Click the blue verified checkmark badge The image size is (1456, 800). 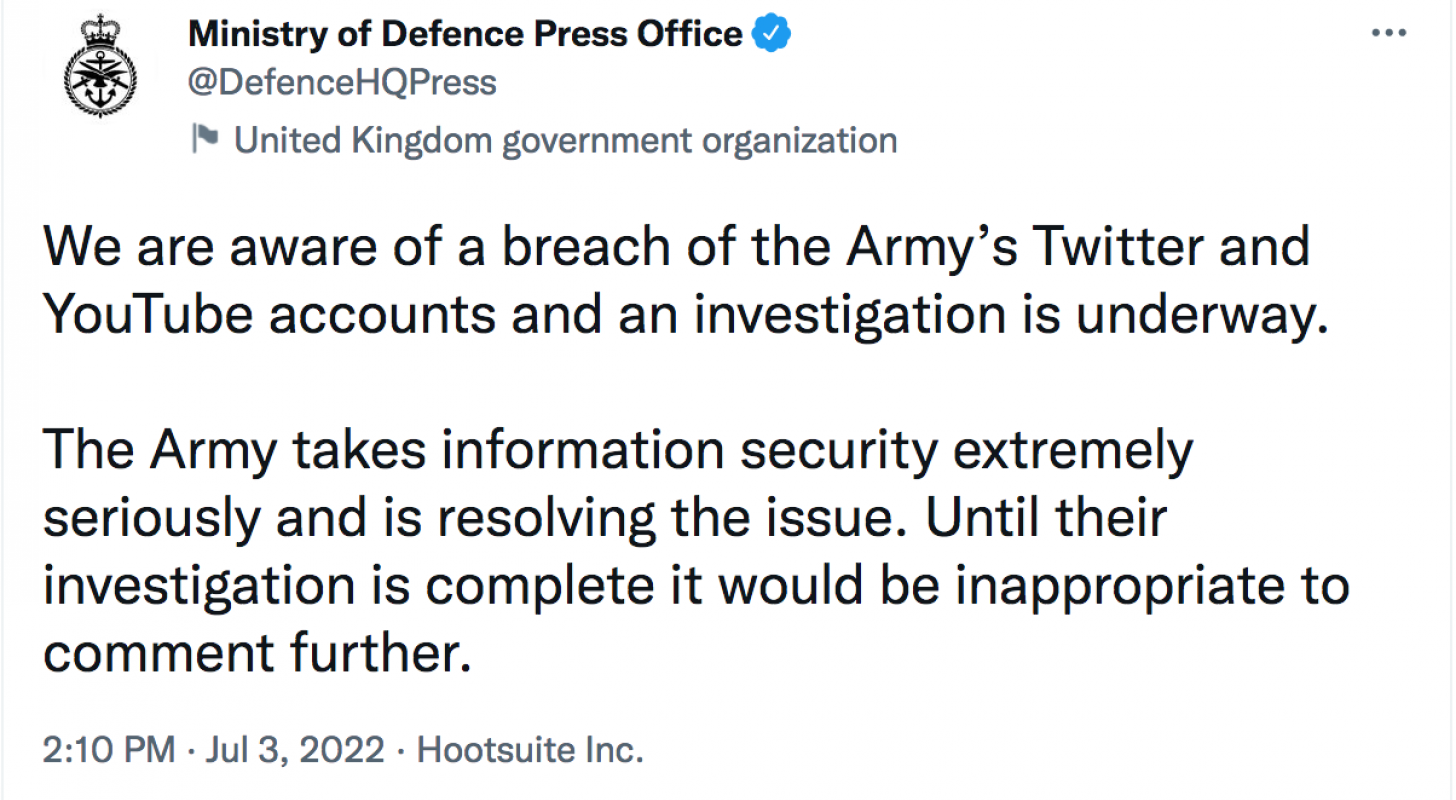(x=771, y=34)
